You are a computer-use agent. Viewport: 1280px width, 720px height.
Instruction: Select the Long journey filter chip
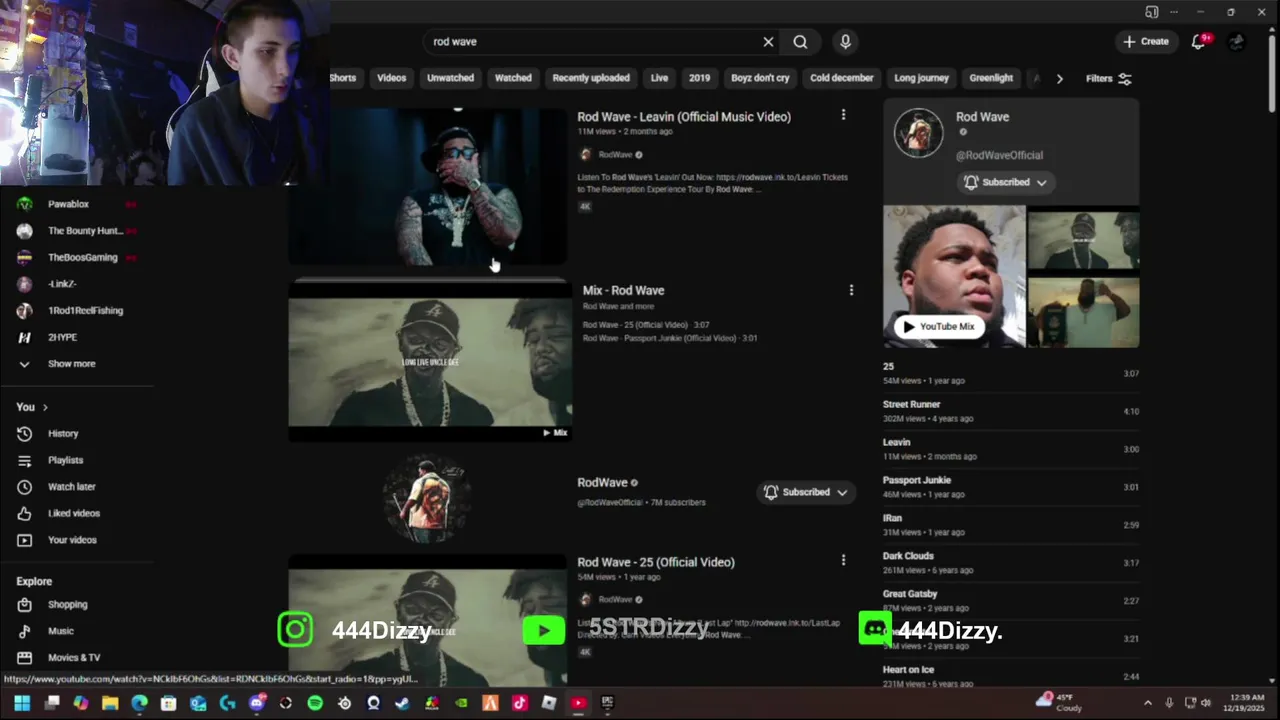(x=921, y=78)
